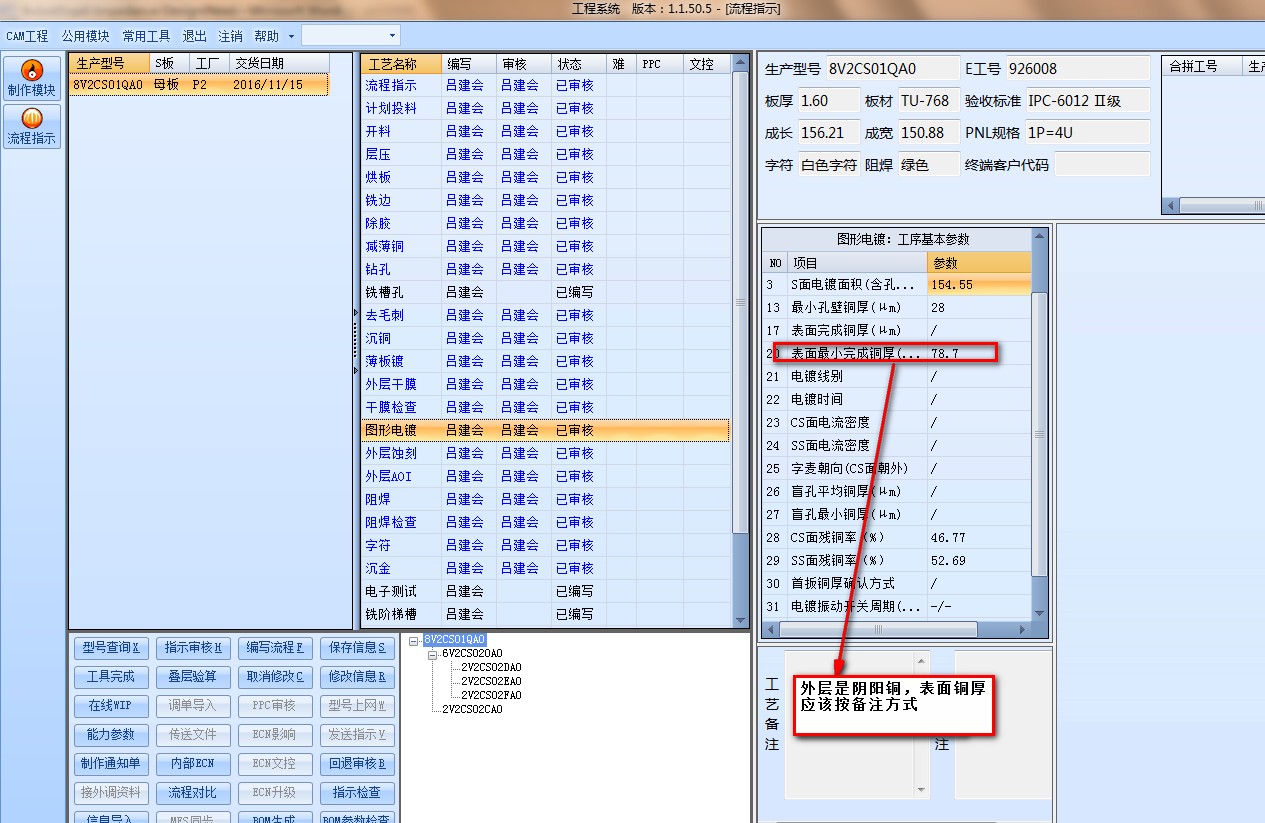Select the 层压 process row

(546, 154)
